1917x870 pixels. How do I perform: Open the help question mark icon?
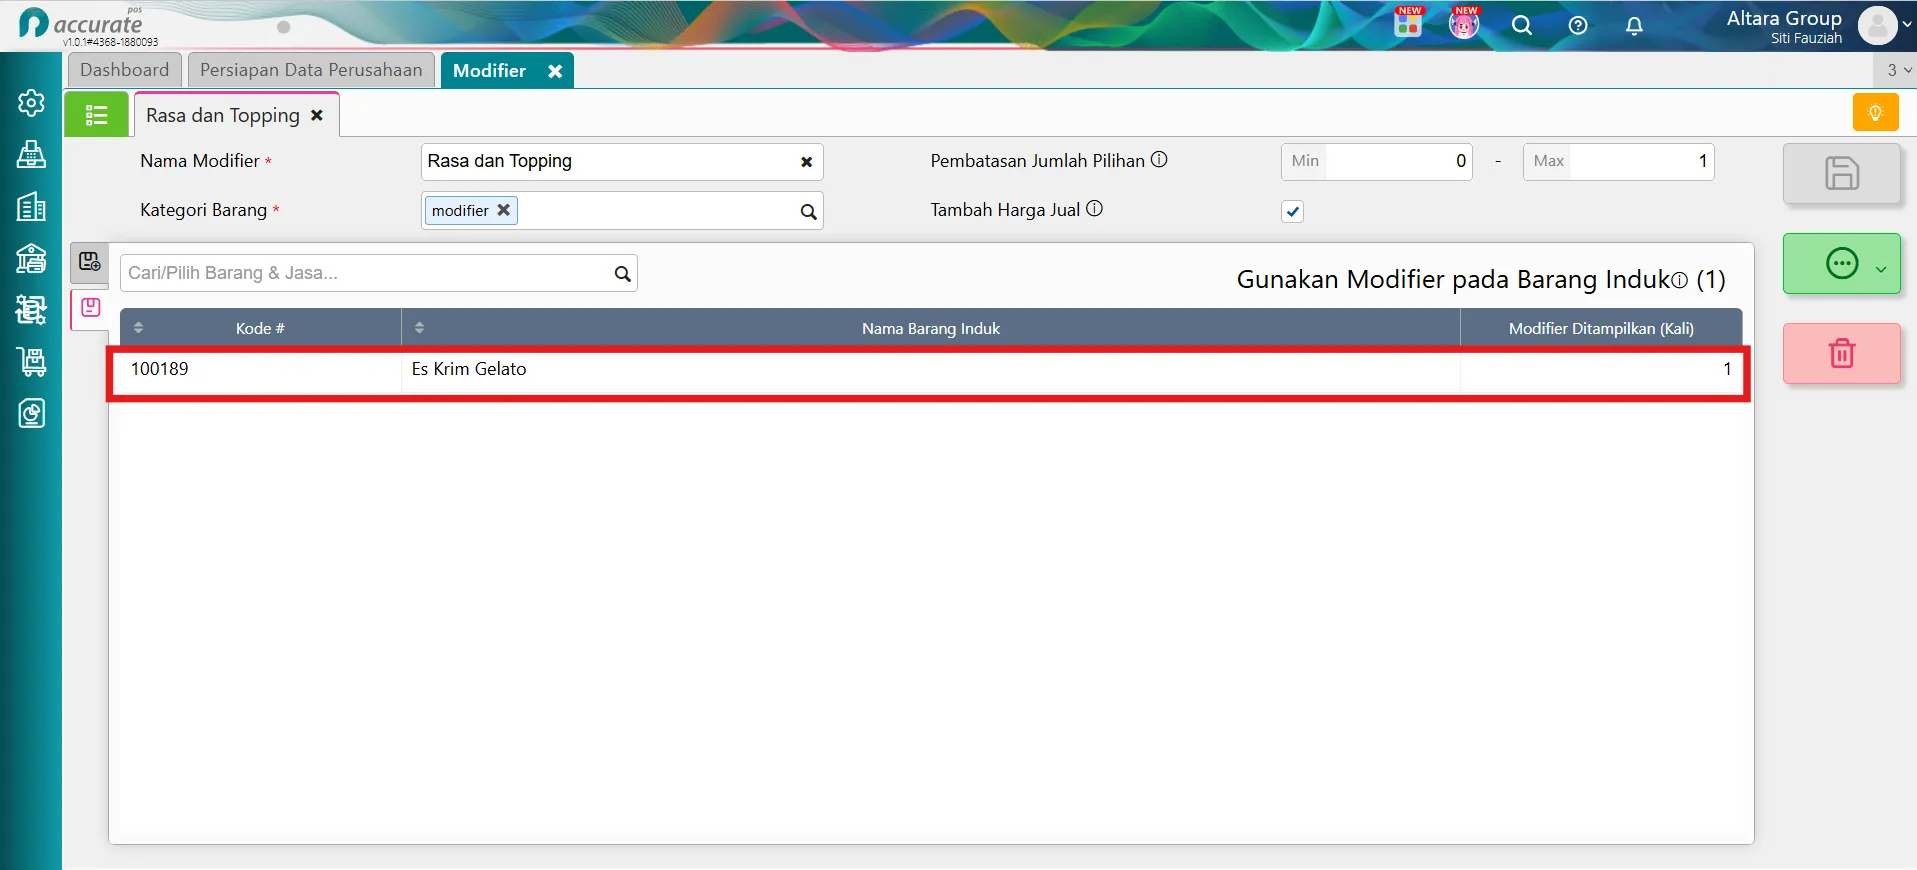coord(1578,26)
